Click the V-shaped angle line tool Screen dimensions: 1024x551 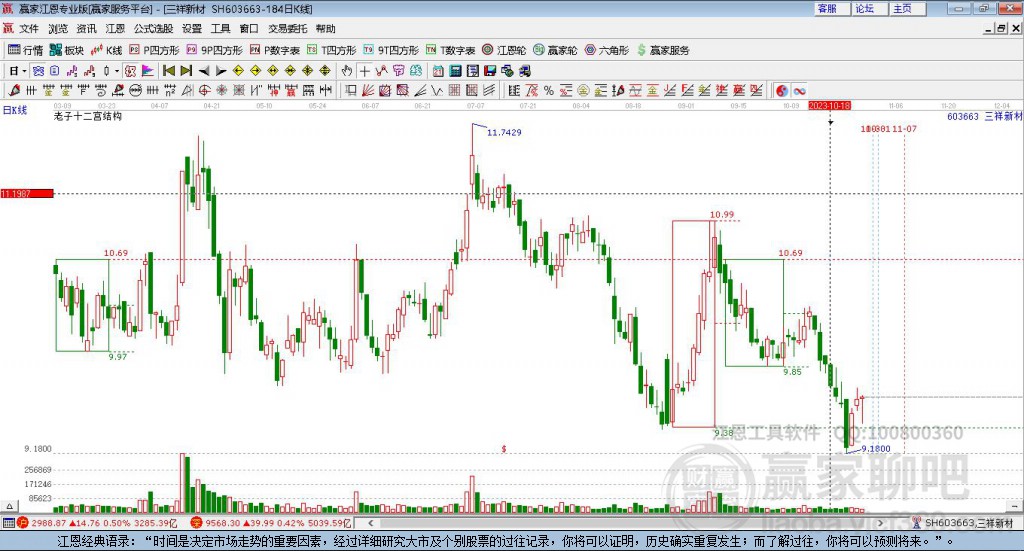[436, 91]
